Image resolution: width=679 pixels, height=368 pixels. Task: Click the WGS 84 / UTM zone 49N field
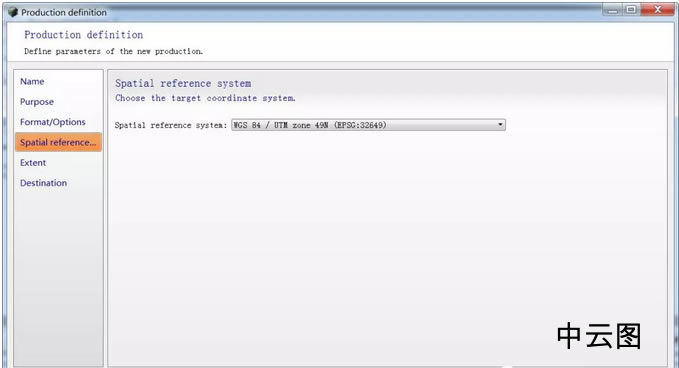click(x=368, y=125)
